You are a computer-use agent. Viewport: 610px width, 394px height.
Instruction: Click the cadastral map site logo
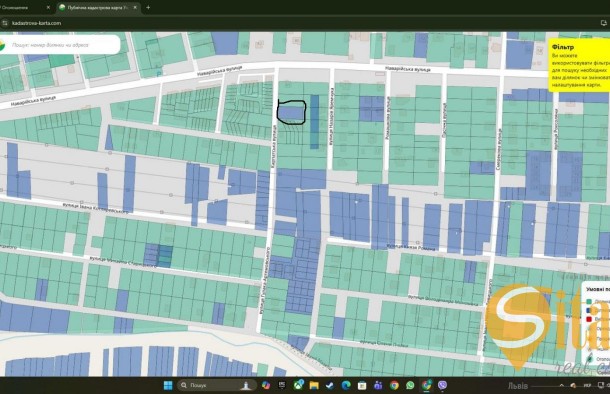[x=2, y=45]
